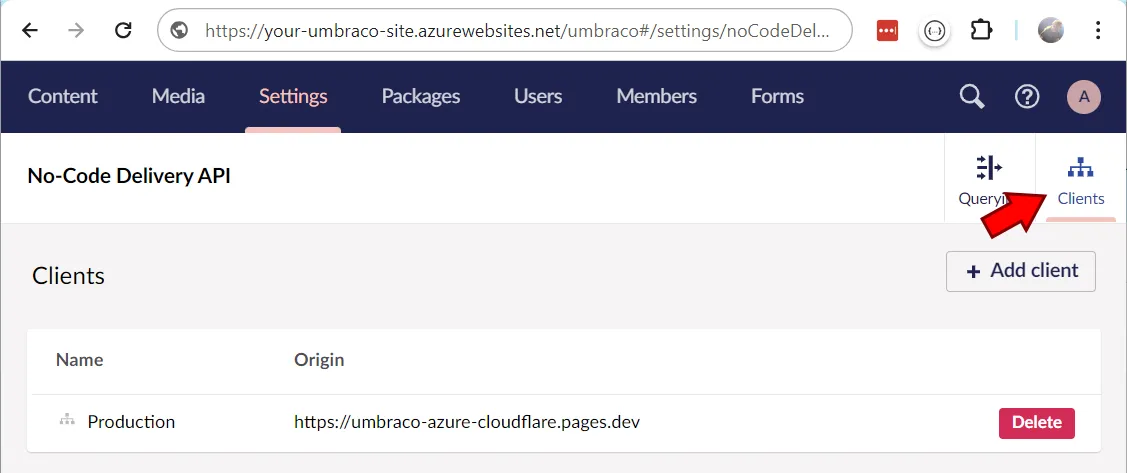
Task: Open the Chrome profile avatar
Action: point(1051,30)
